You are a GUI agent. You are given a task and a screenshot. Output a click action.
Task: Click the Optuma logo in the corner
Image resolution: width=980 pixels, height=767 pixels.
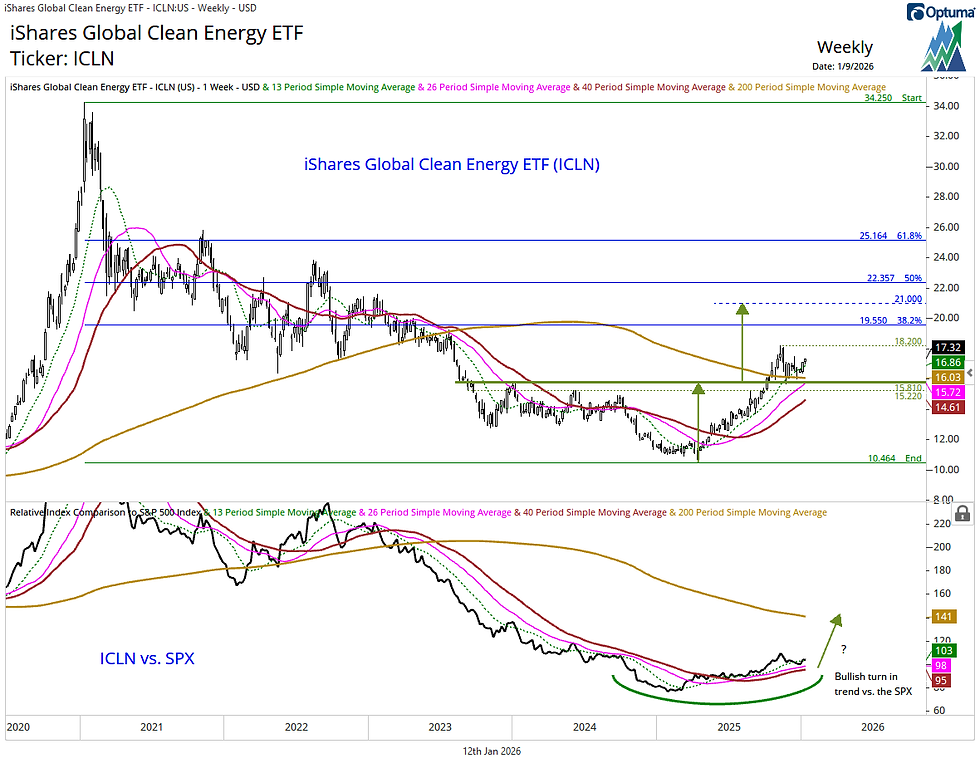(x=941, y=36)
